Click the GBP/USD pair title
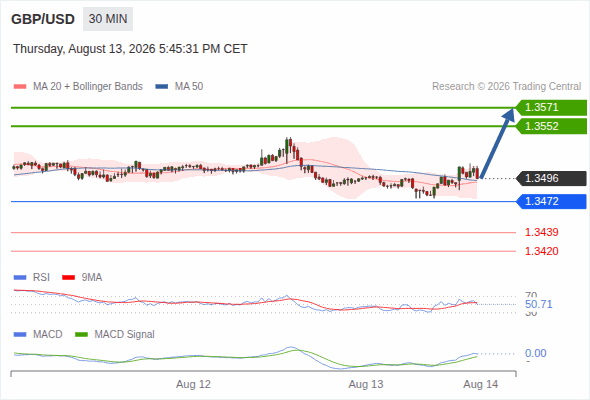Image resolution: width=590 pixels, height=400 pixels. click(x=43, y=19)
